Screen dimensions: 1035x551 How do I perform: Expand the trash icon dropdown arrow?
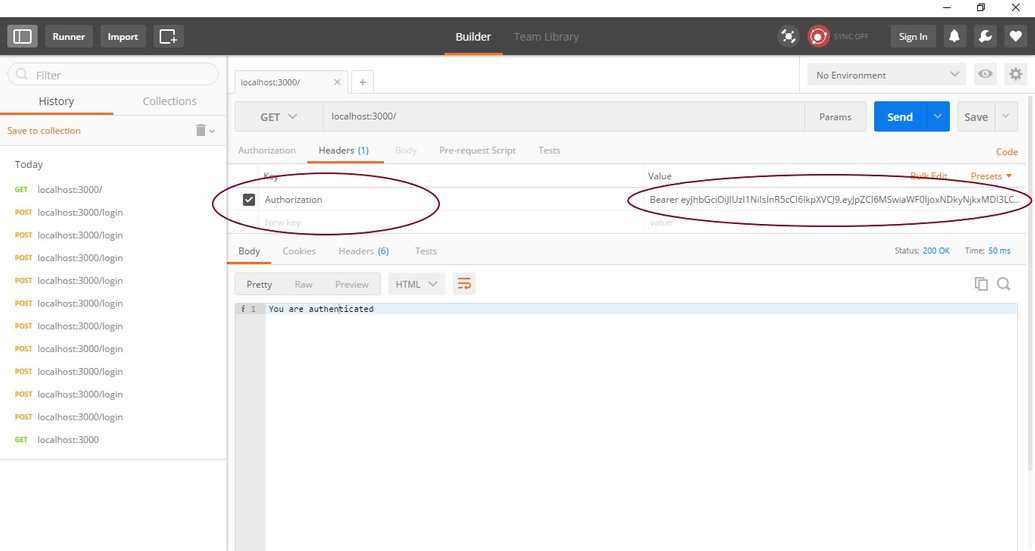point(212,131)
